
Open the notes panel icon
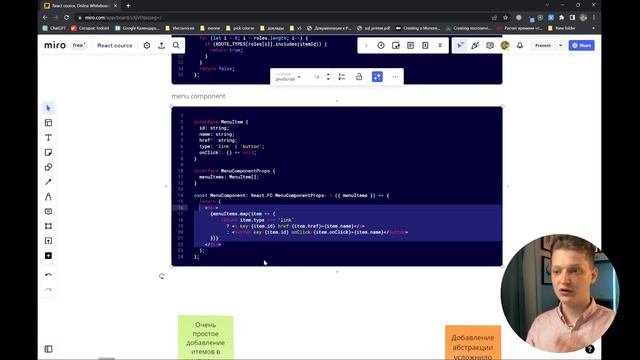410,45
